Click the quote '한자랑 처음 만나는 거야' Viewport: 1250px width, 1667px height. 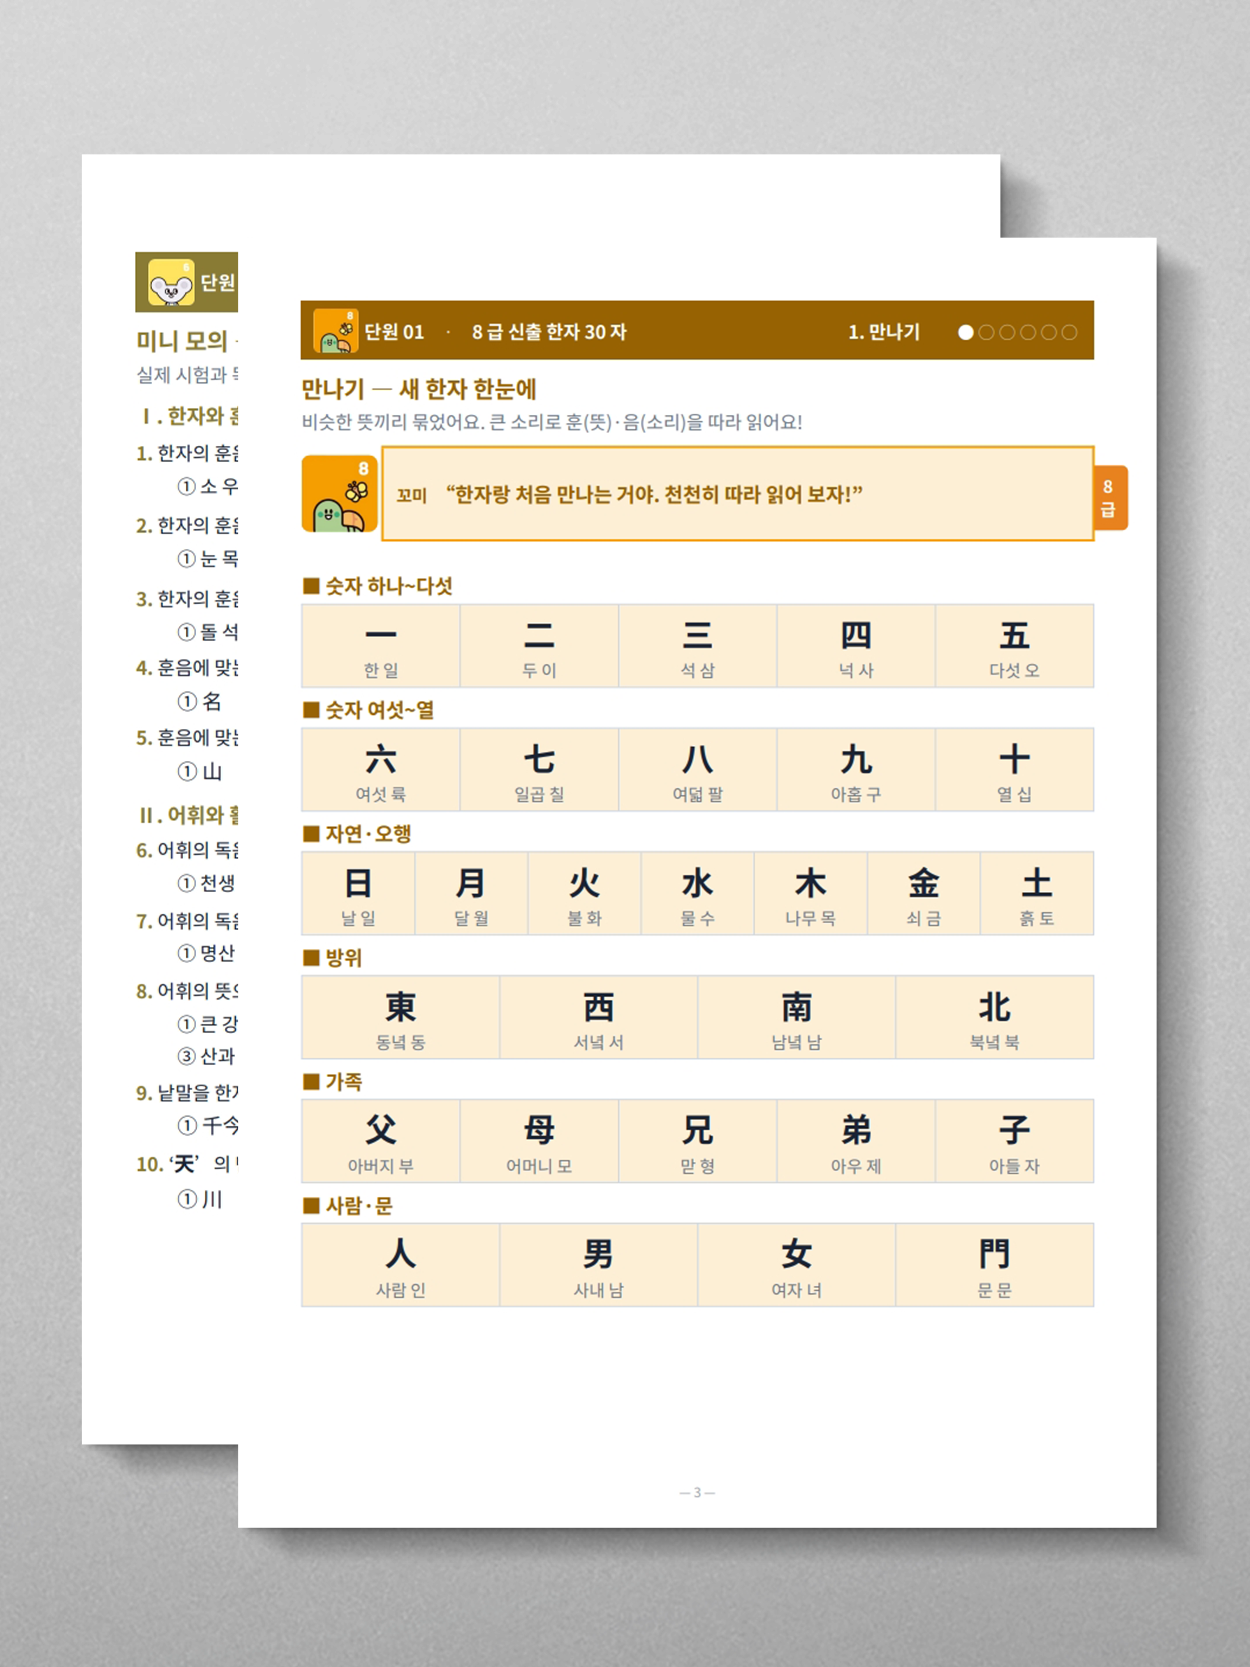[x=654, y=494]
